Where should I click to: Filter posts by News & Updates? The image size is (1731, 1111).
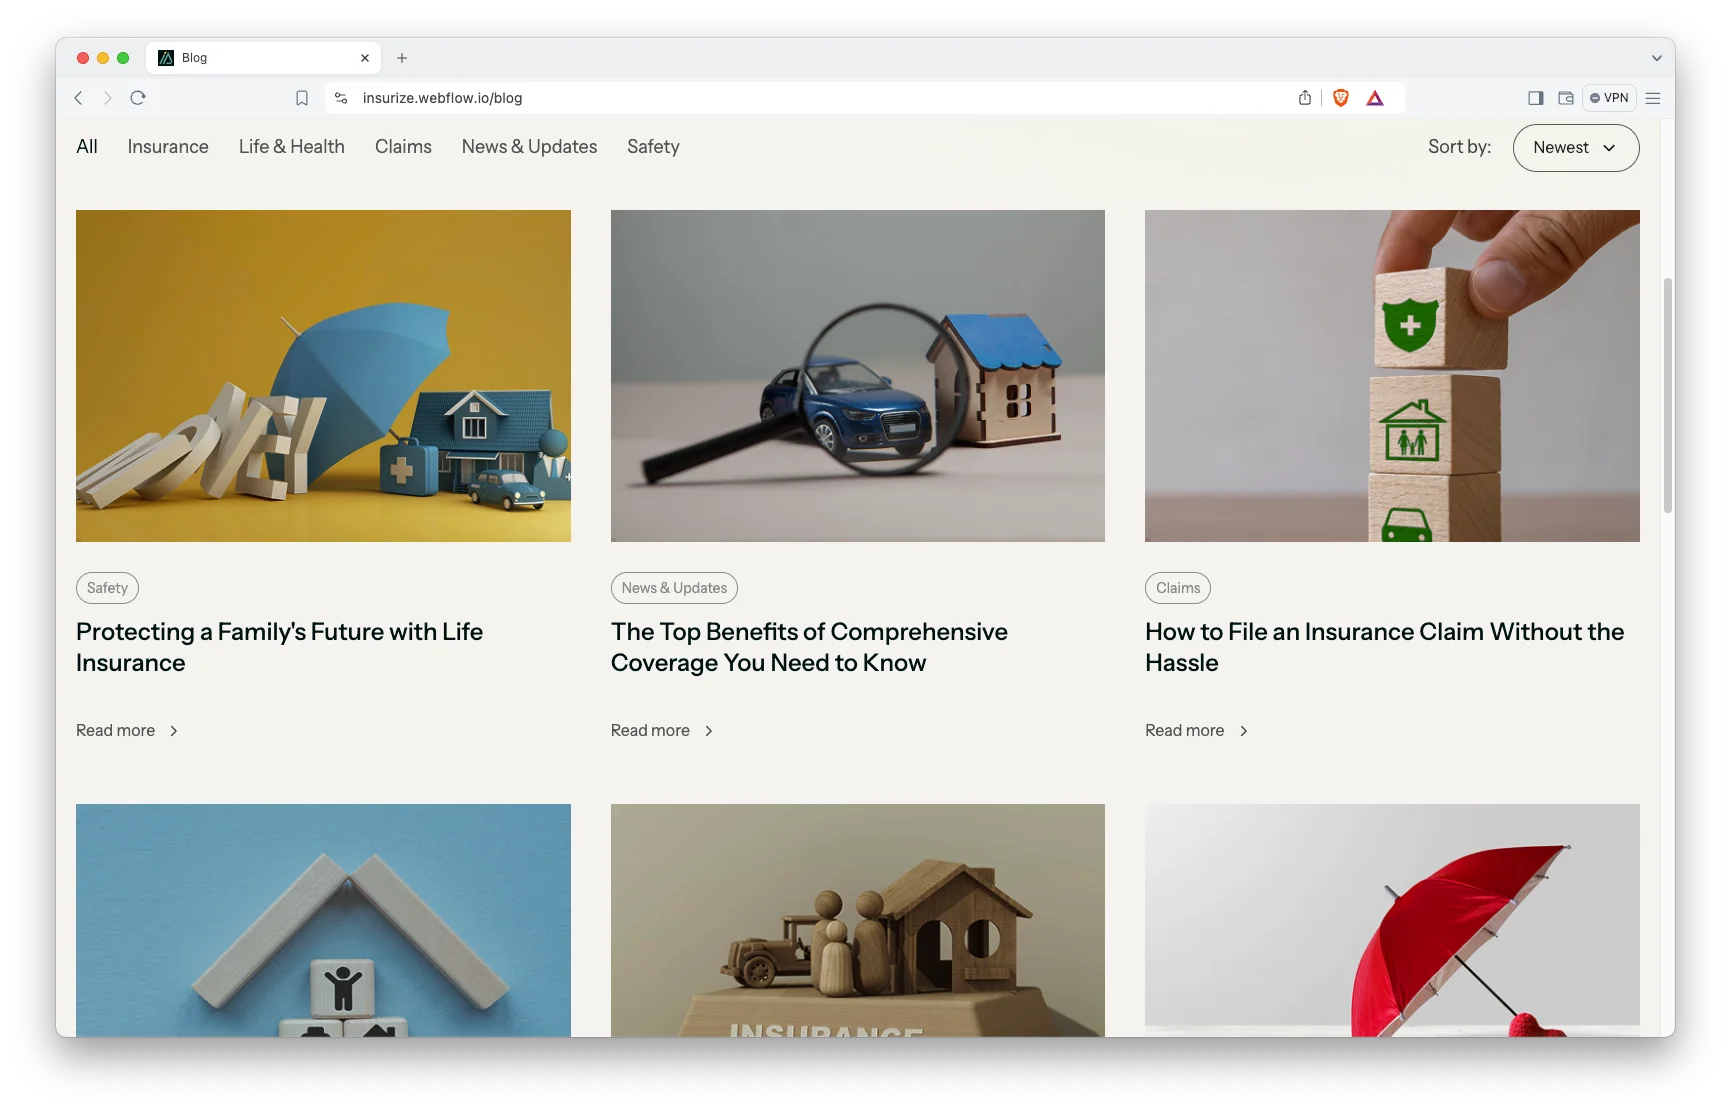tap(529, 147)
